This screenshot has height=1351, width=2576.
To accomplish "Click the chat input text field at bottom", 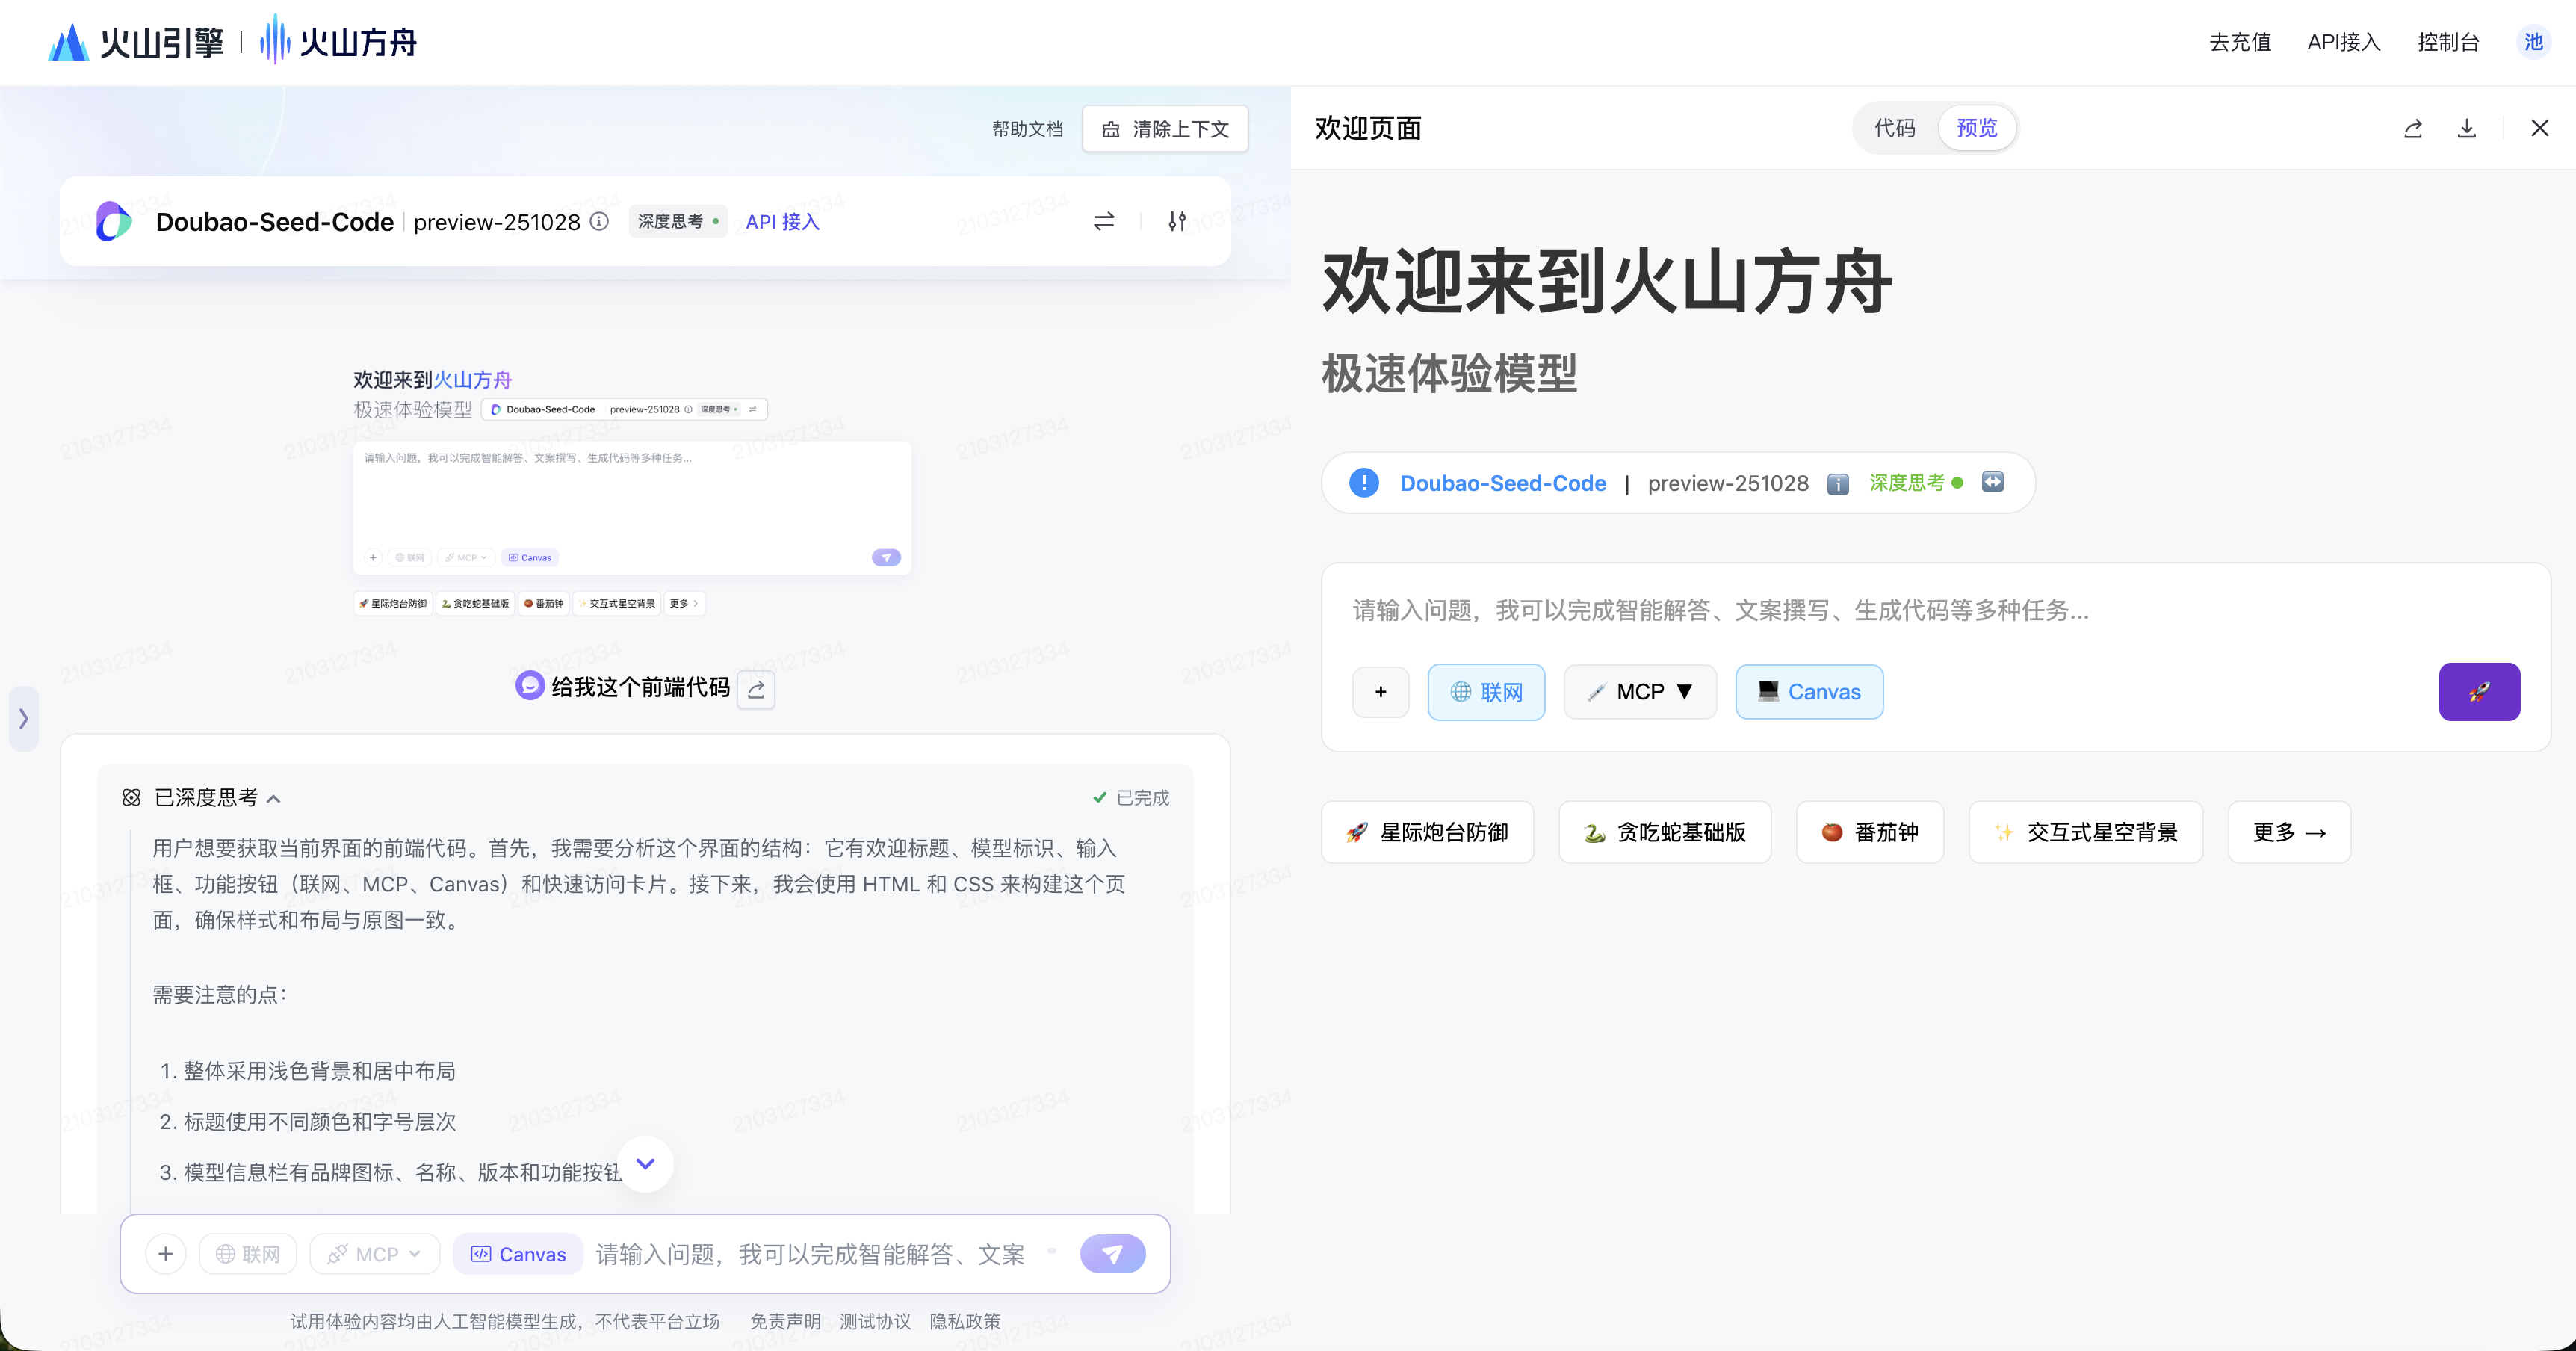I will pyautogui.click(x=810, y=1254).
